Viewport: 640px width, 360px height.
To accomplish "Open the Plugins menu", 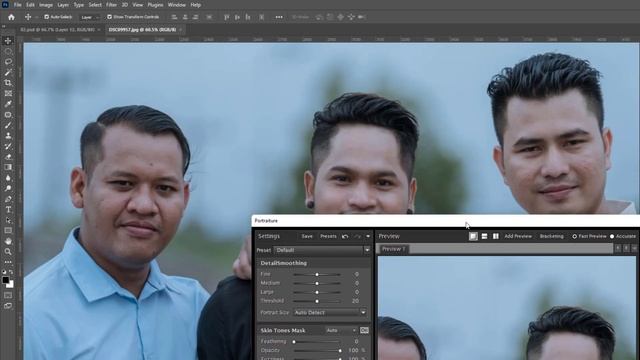I will 155,5.
